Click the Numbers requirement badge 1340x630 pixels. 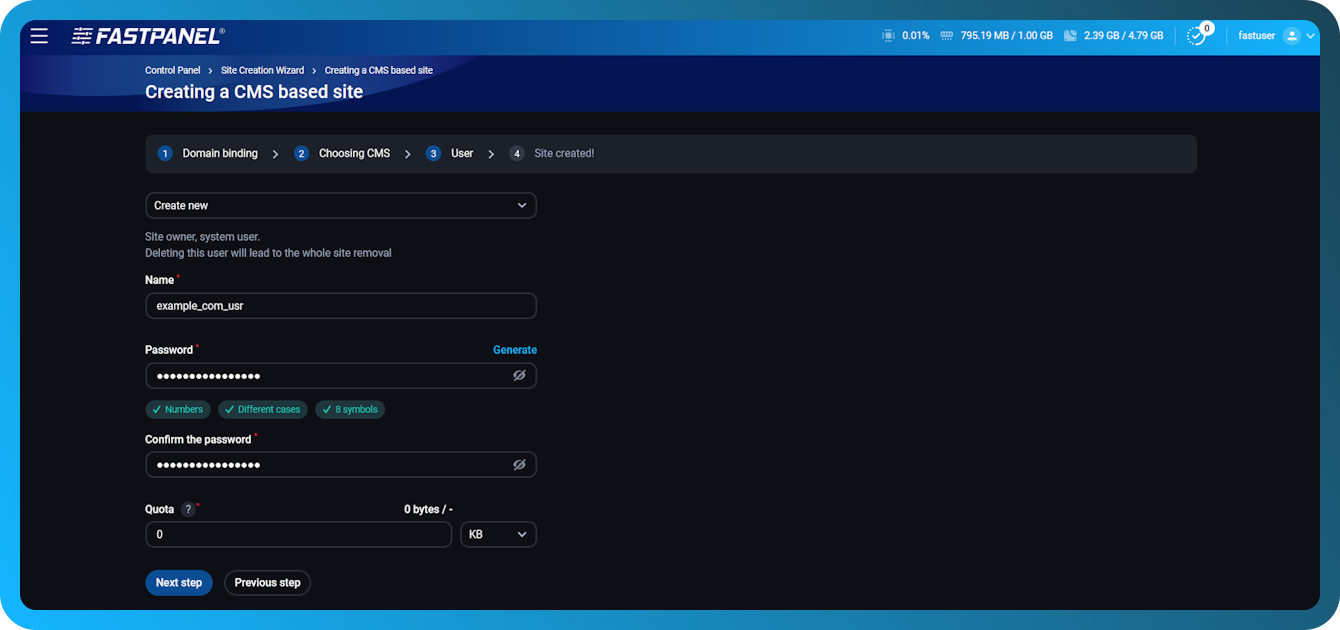tap(177, 409)
